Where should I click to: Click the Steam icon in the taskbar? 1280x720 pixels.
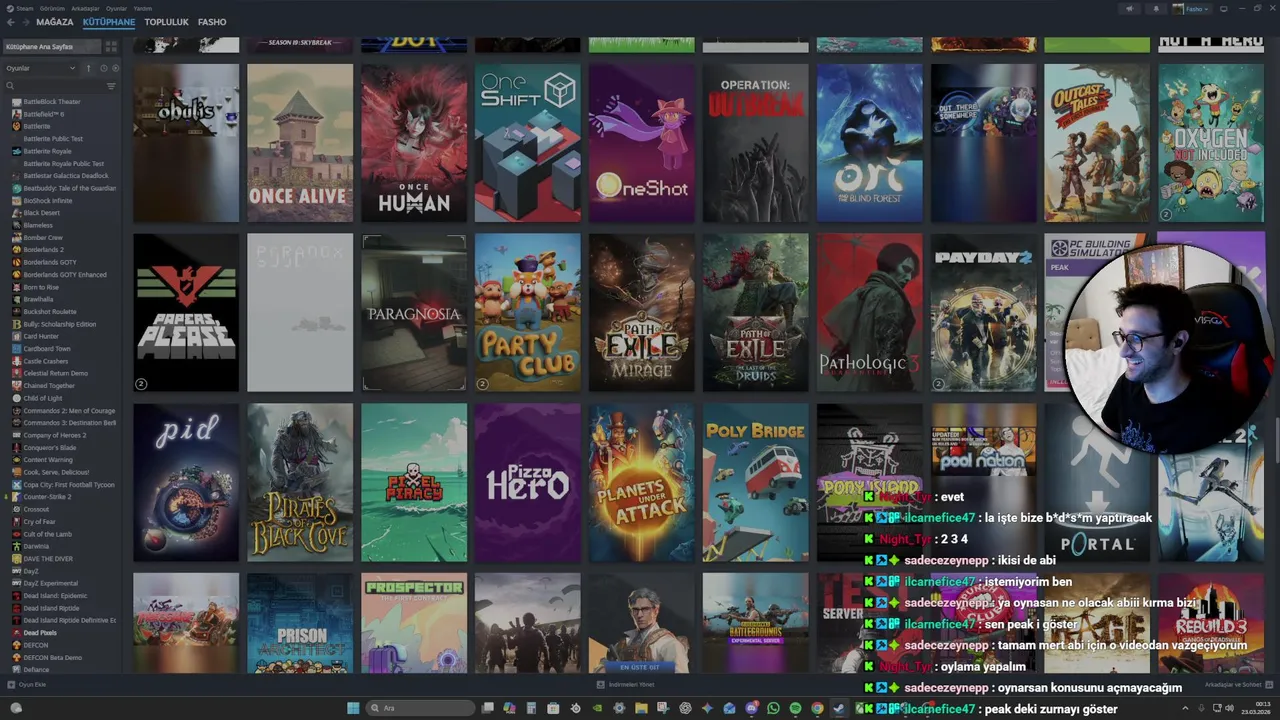[x=839, y=708]
